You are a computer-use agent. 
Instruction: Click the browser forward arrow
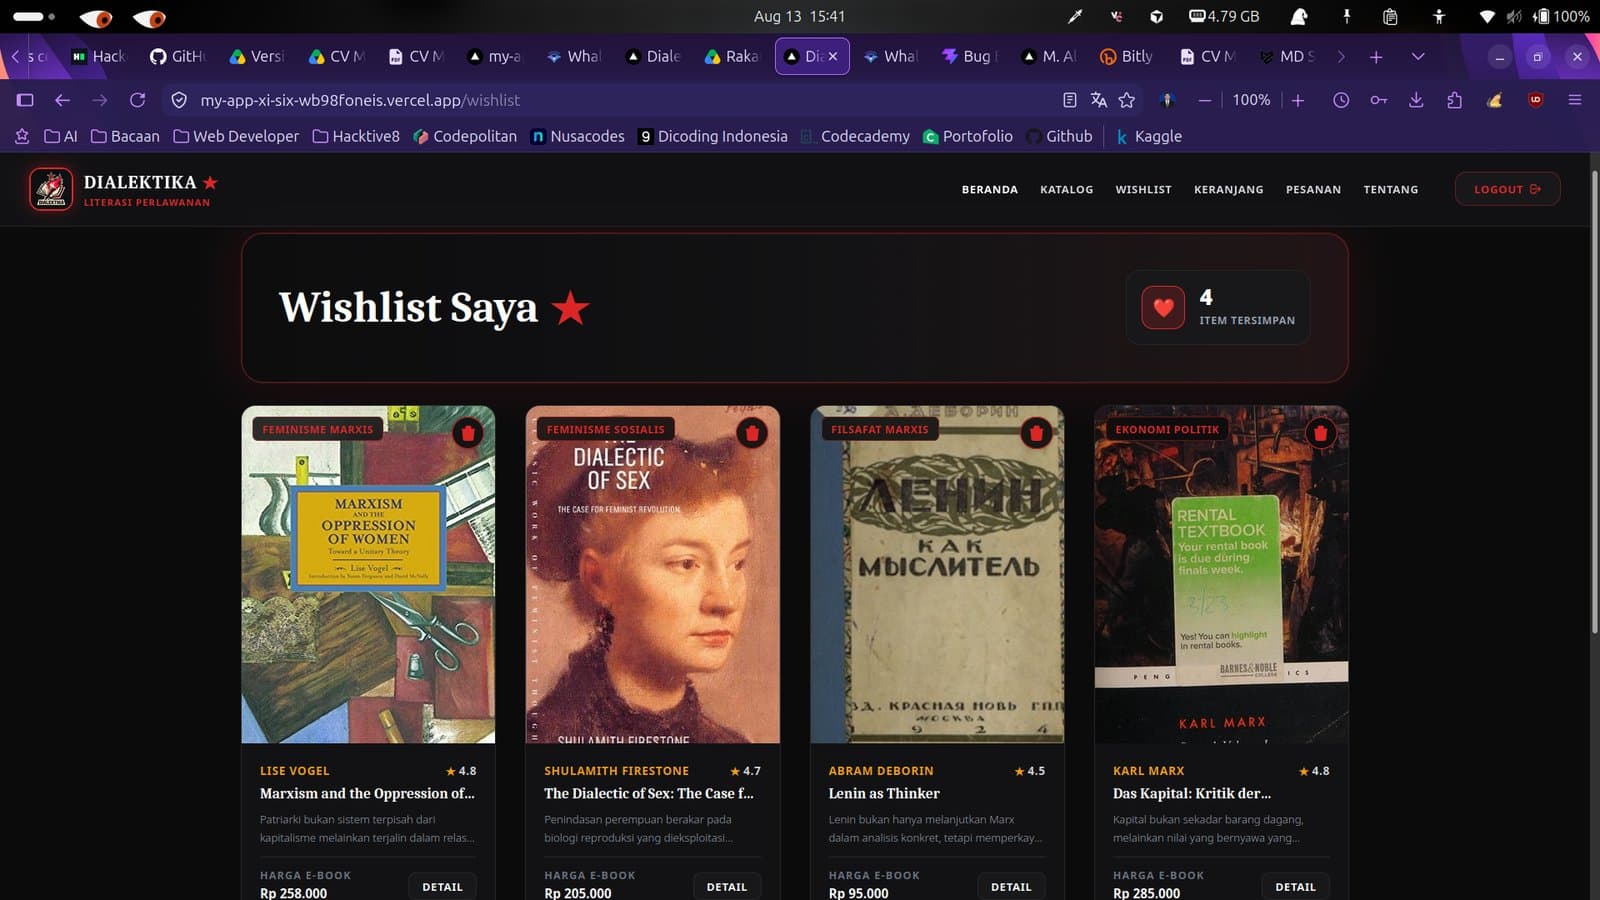(99, 100)
